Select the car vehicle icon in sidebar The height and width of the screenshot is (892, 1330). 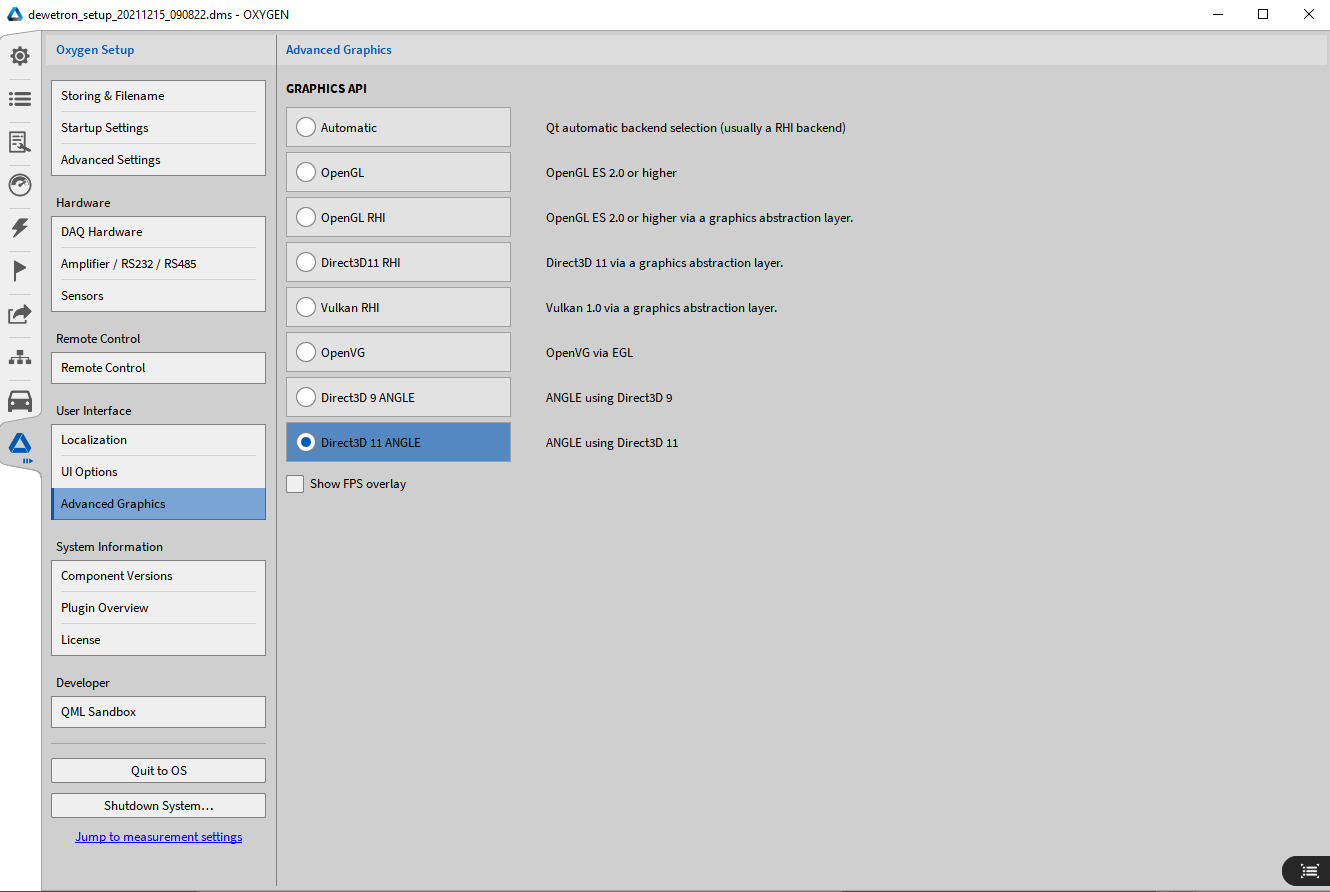(20, 401)
